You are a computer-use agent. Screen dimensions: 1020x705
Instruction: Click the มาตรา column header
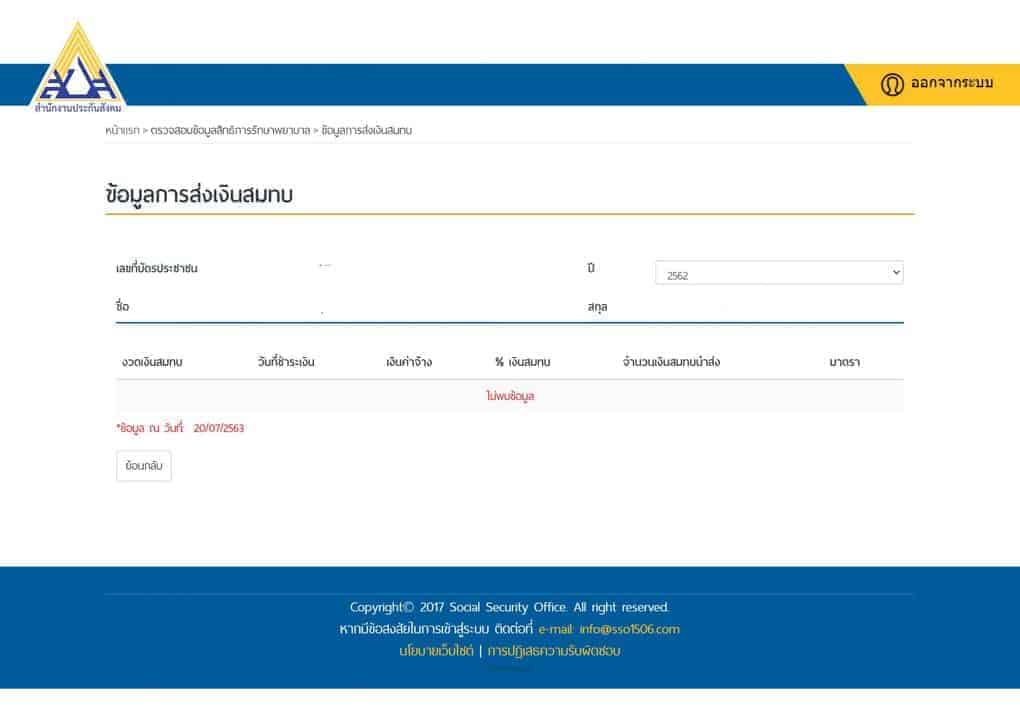(x=844, y=362)
